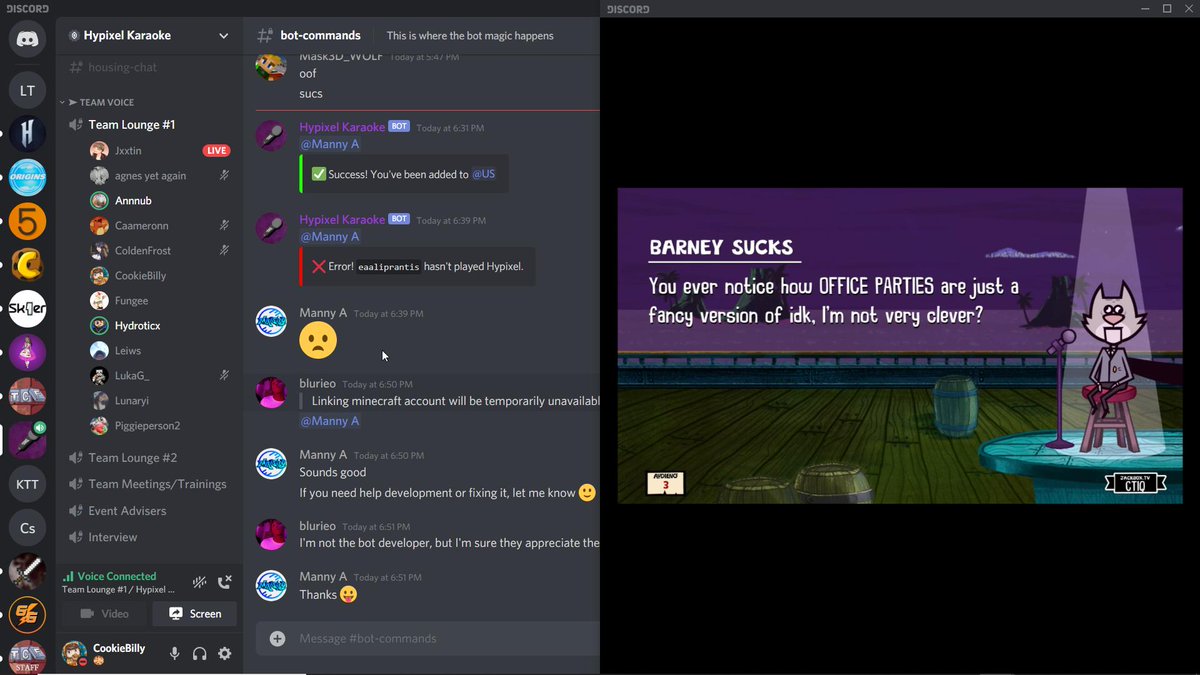The image size is (1200, 675).
Task: Toggle deafen headphones icon
Action: (200, 653)
